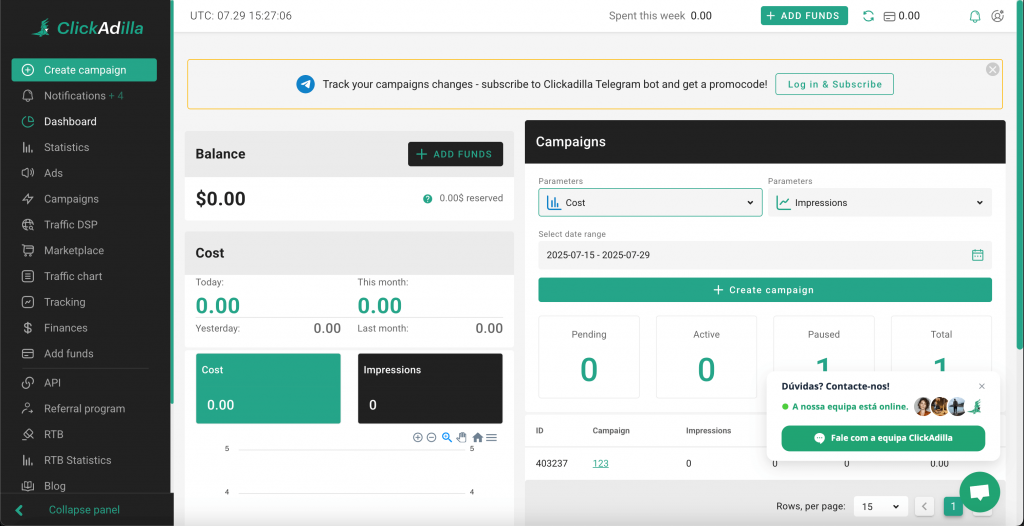
Task: Click the Telegram icon in banner
Action: tap(305, 84)
